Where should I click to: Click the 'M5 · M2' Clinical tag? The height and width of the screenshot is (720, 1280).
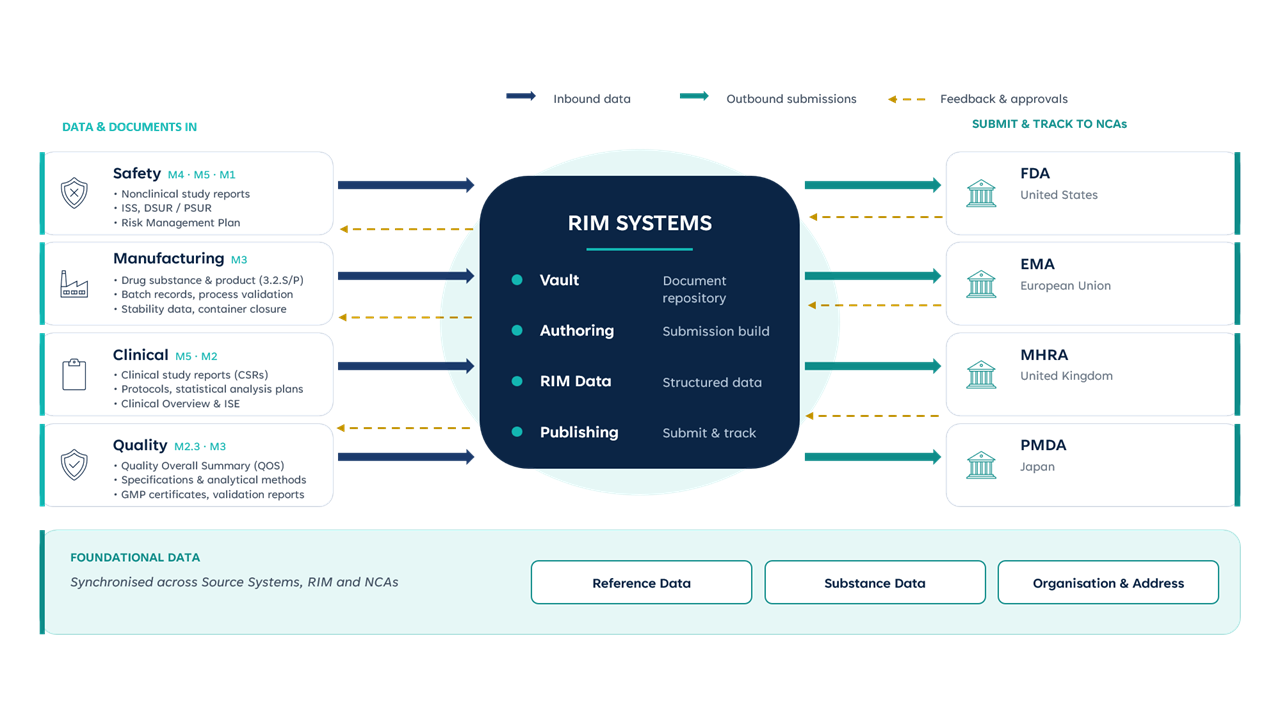point(196,356)
